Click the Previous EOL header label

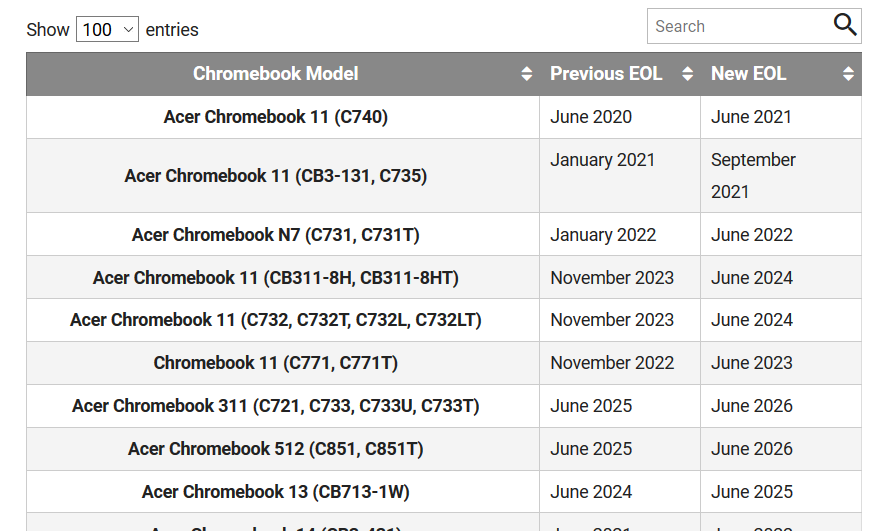point(606,74)
